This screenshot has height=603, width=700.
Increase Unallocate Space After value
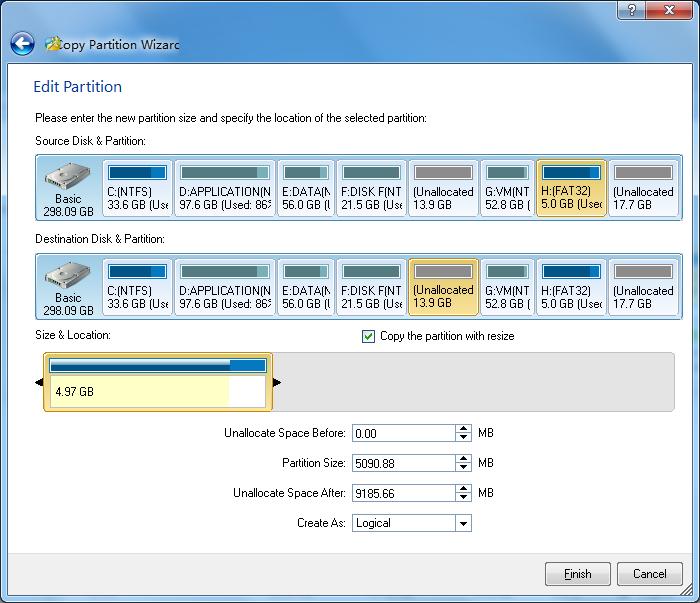(463, 488)
